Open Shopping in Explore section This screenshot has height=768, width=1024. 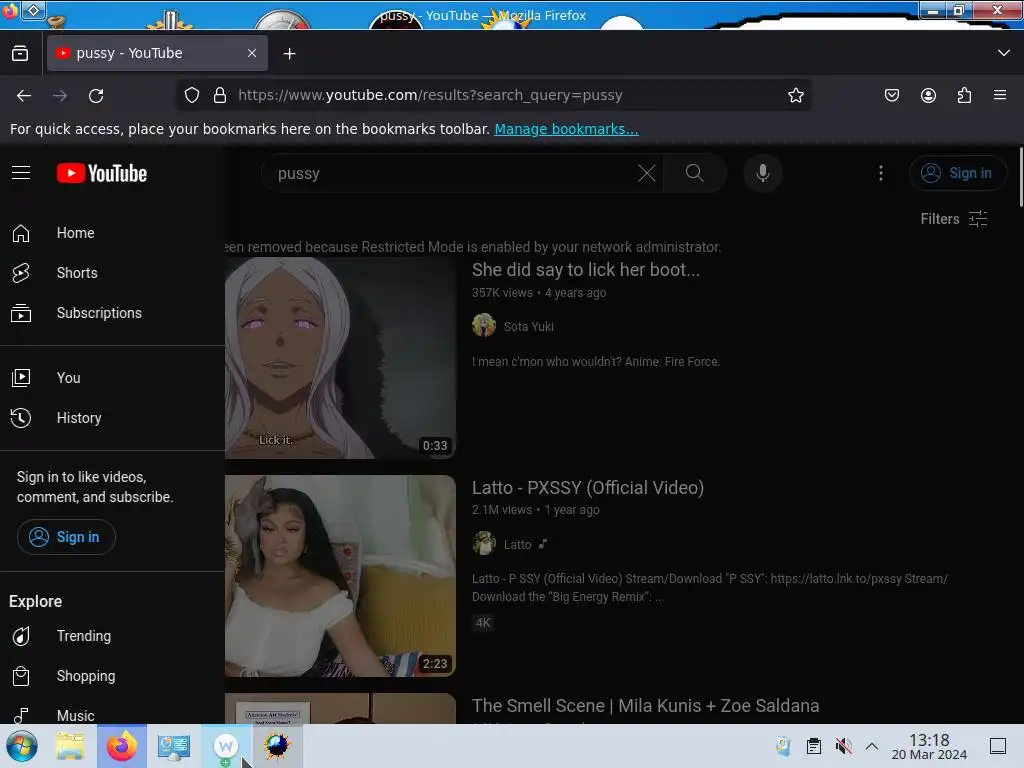(112, 676)
